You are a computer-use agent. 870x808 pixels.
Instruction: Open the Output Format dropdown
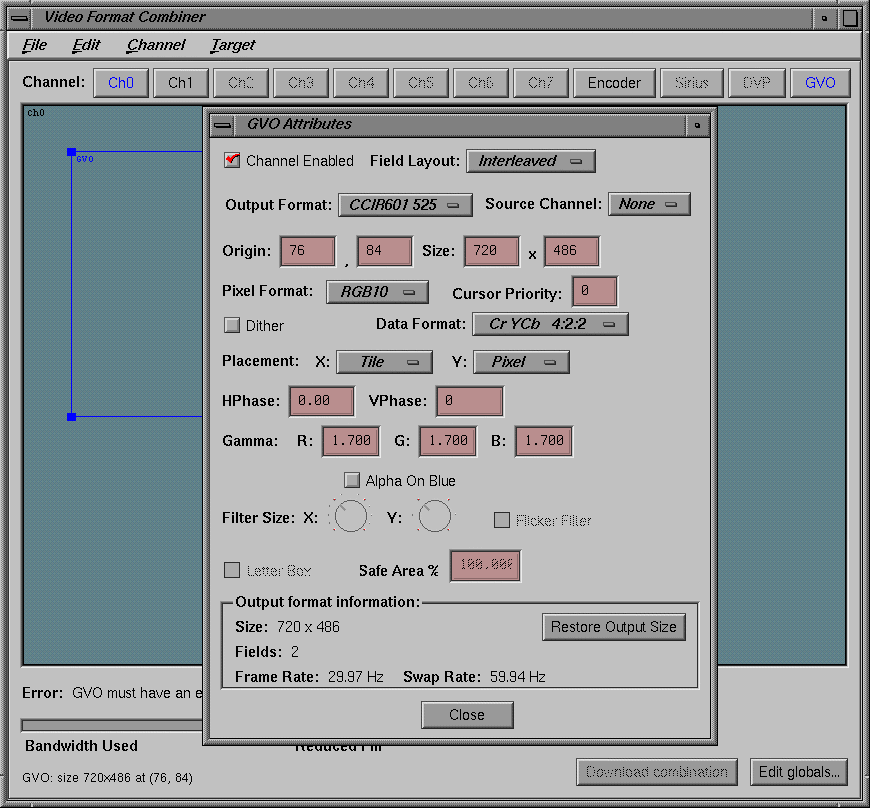404,204
